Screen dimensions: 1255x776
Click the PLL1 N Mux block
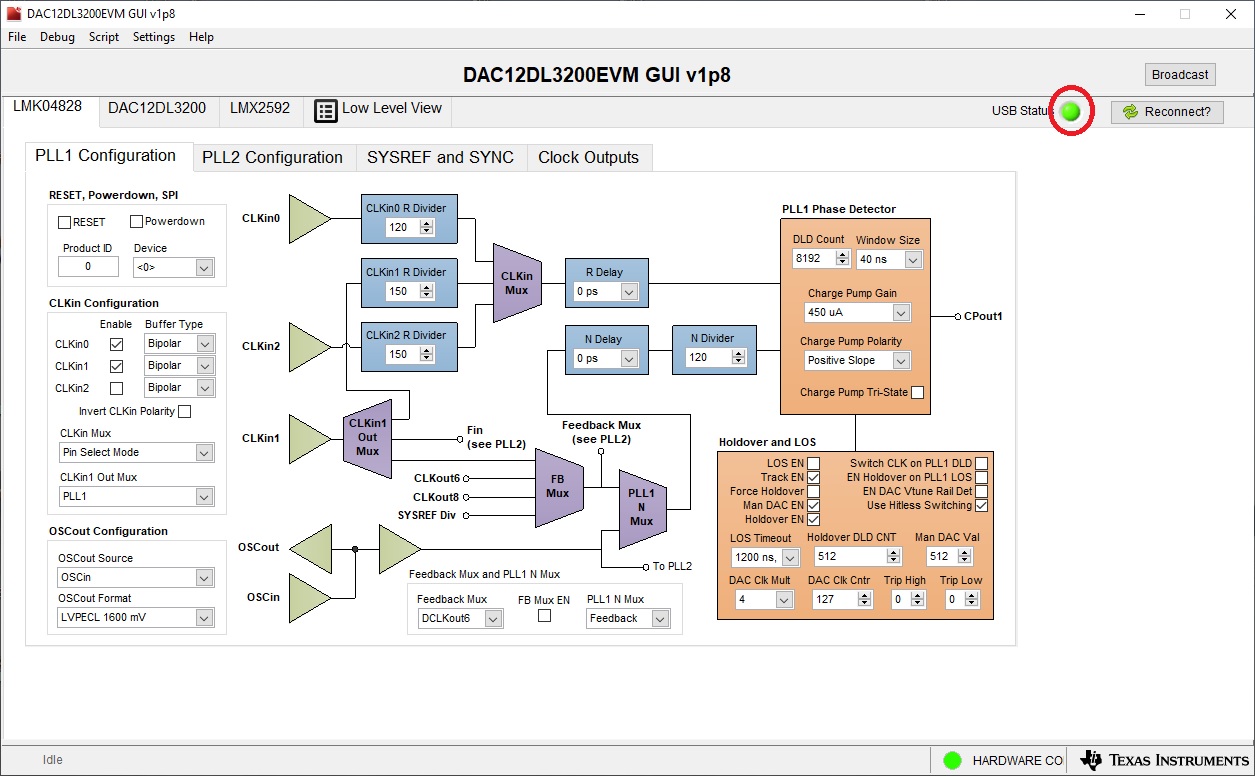pos(641,508)
